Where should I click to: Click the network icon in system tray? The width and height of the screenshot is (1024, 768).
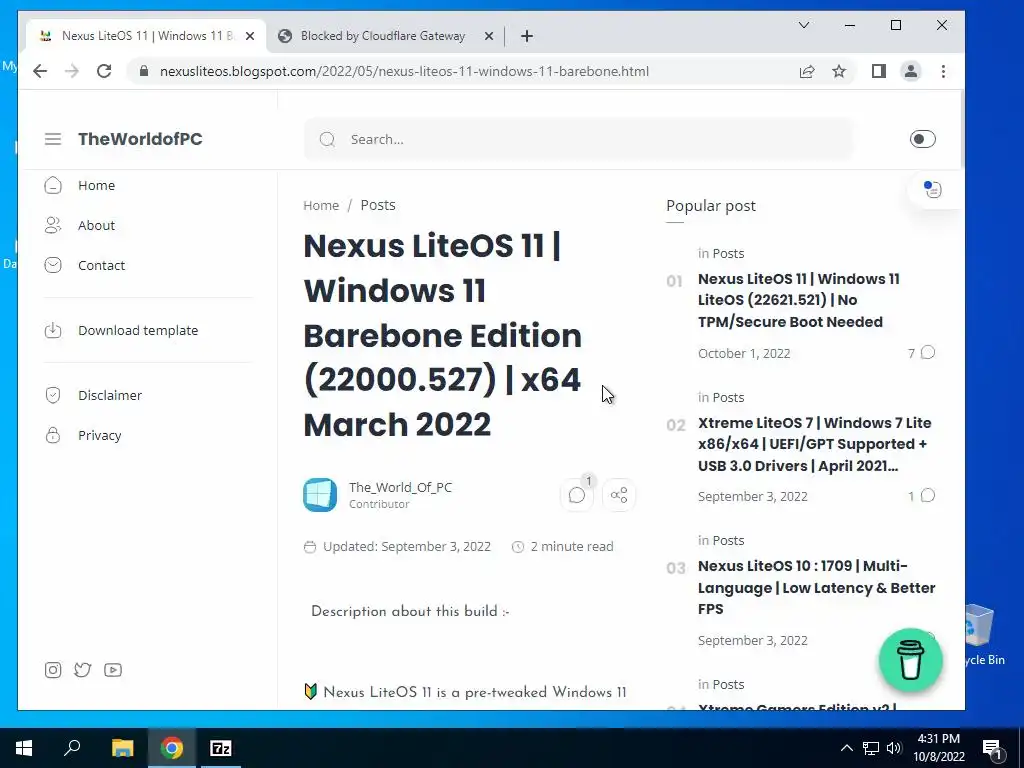[x=871, y=748]
